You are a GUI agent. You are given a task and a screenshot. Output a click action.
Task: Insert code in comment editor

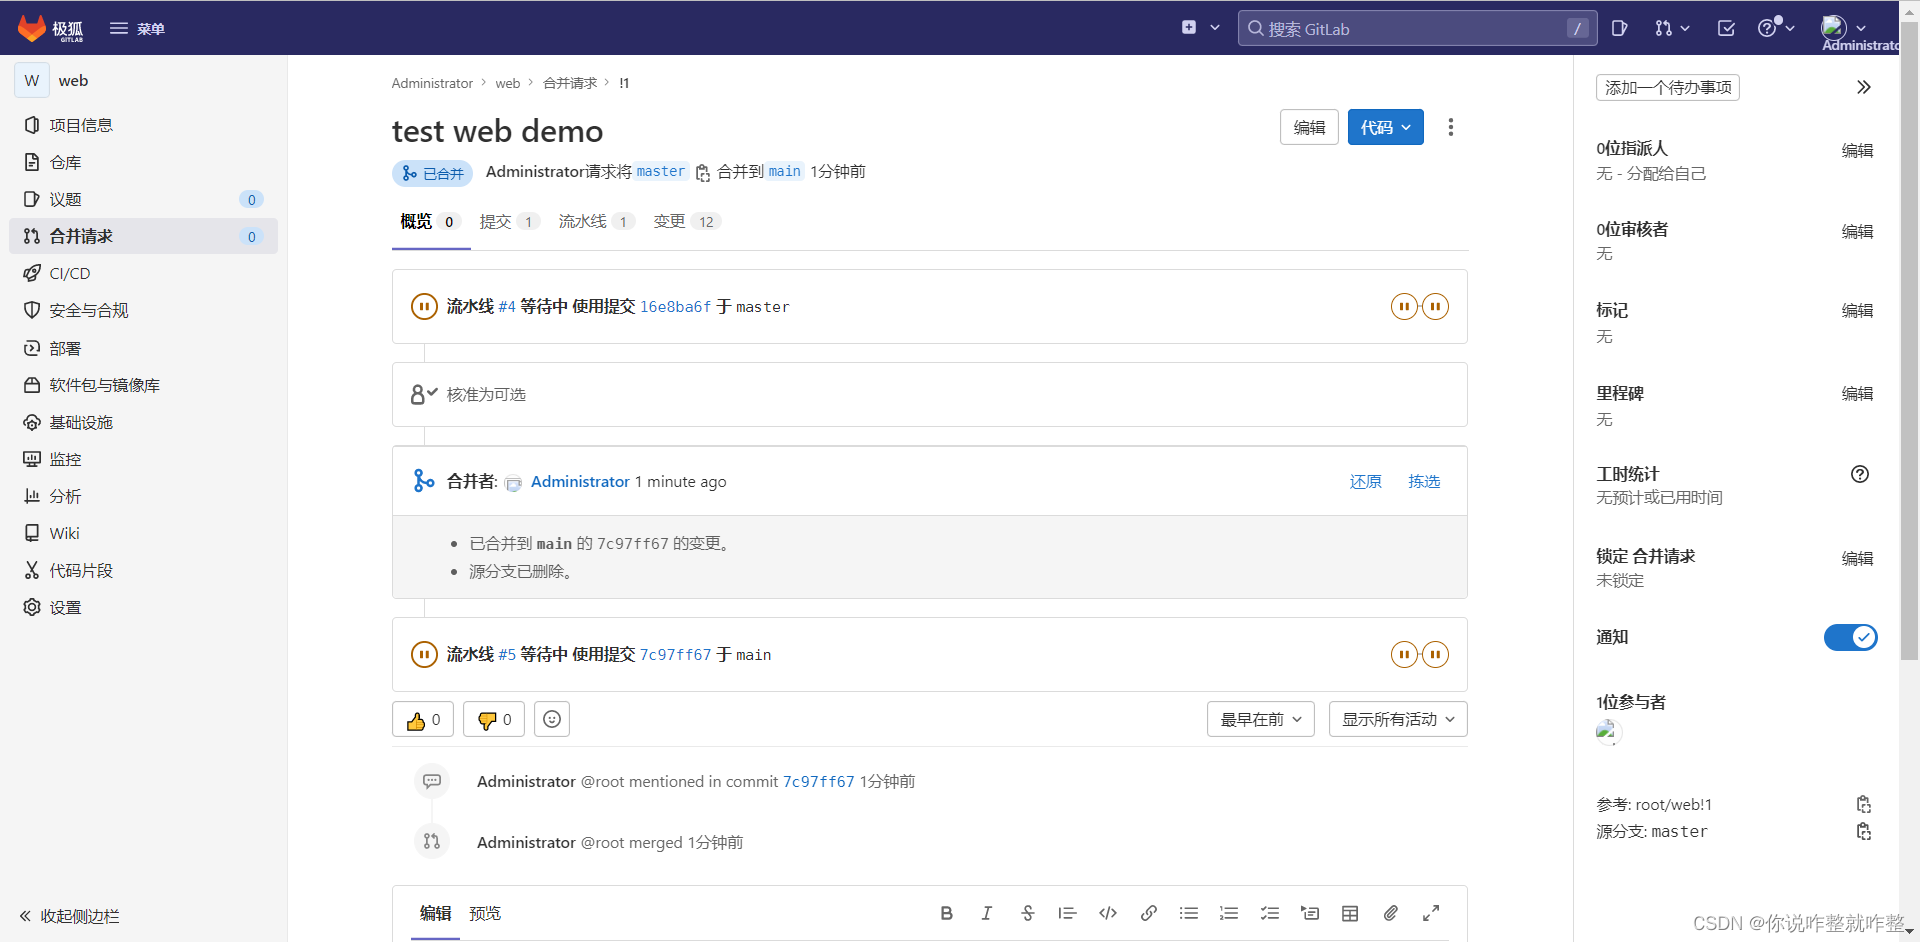pyautogui.click(x=1108, y=914)
